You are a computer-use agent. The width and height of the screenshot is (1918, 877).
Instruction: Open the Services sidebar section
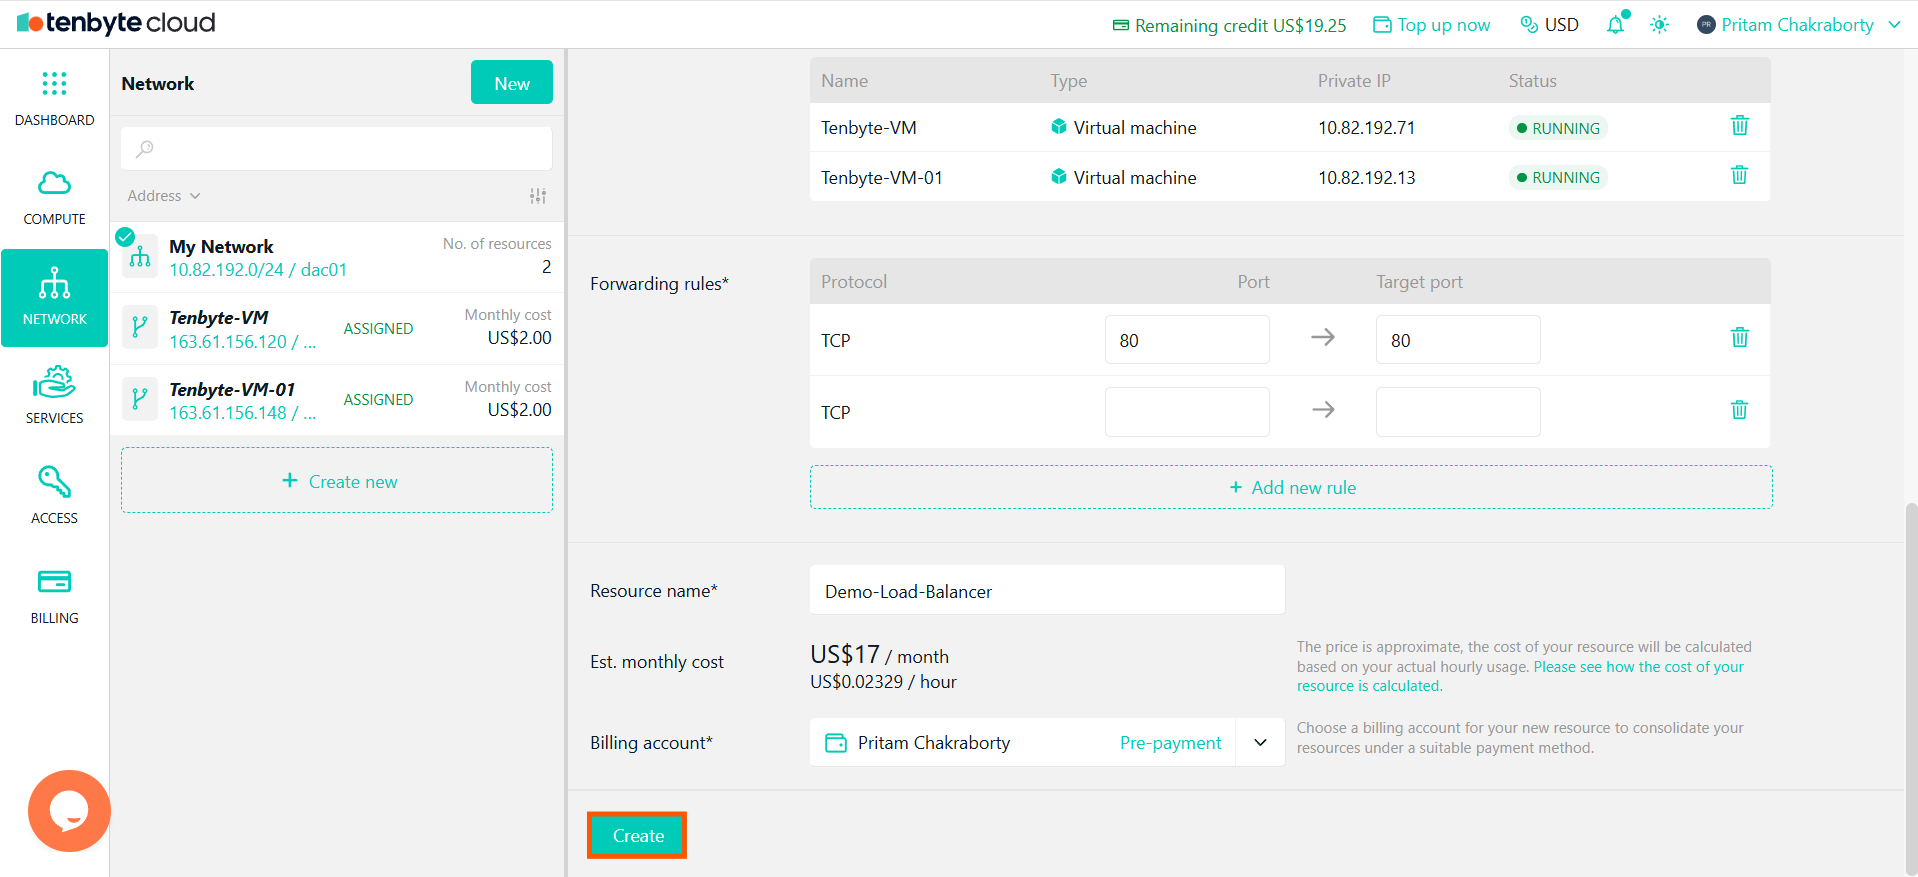54,396
